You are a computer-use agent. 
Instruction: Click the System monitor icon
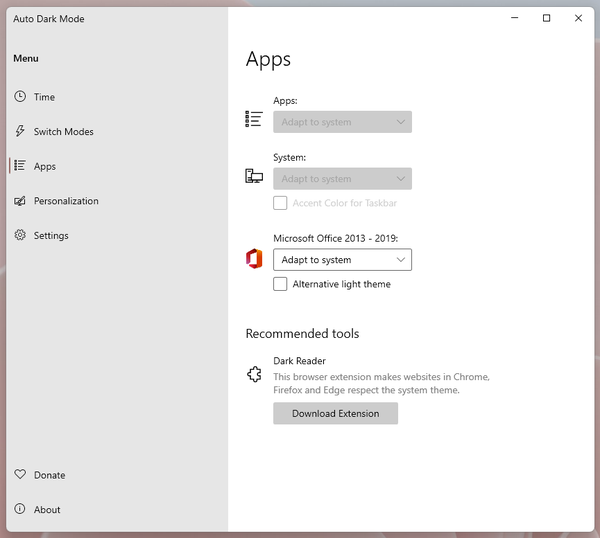click(x=254, y=177)
